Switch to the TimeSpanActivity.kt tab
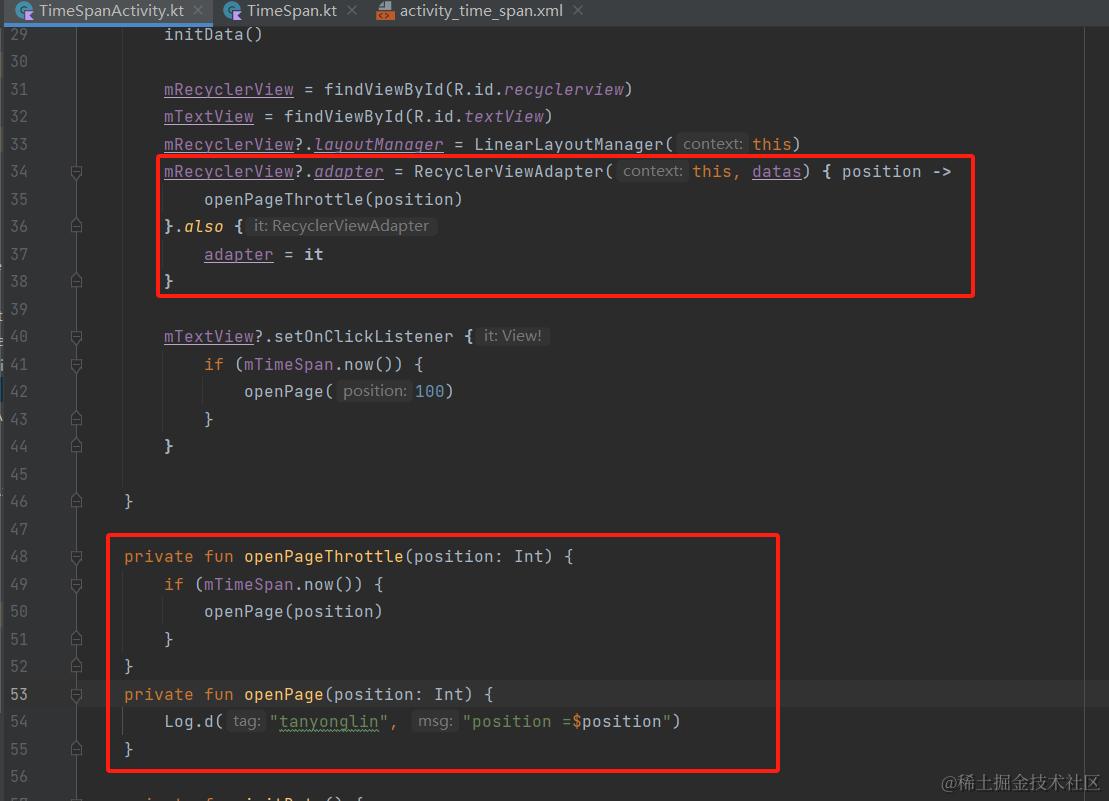 [x=110, y=11]
